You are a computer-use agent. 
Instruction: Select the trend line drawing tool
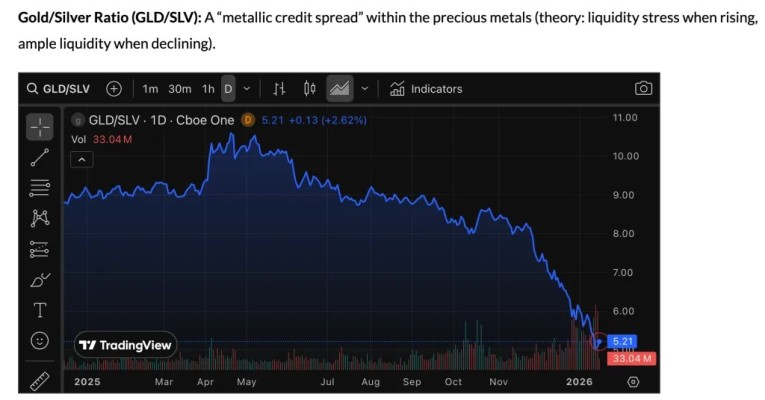coord(39,156)
